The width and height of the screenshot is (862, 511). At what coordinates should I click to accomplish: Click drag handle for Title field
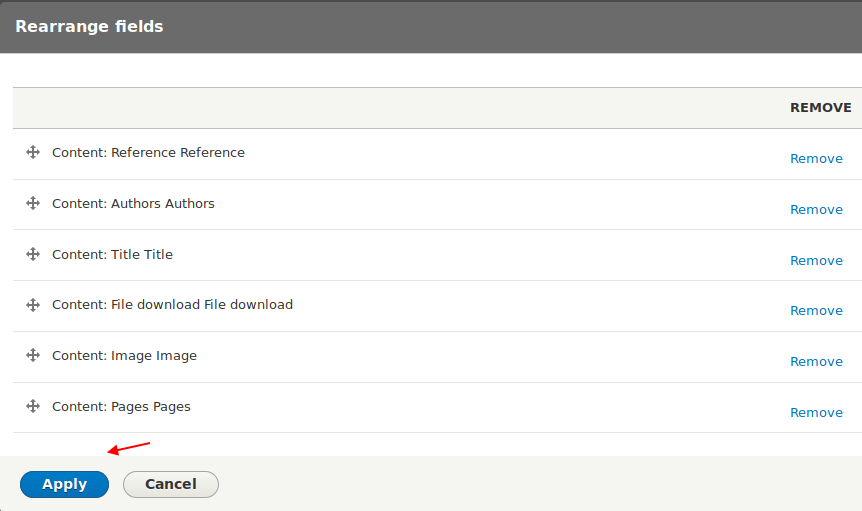click(33, 254)
